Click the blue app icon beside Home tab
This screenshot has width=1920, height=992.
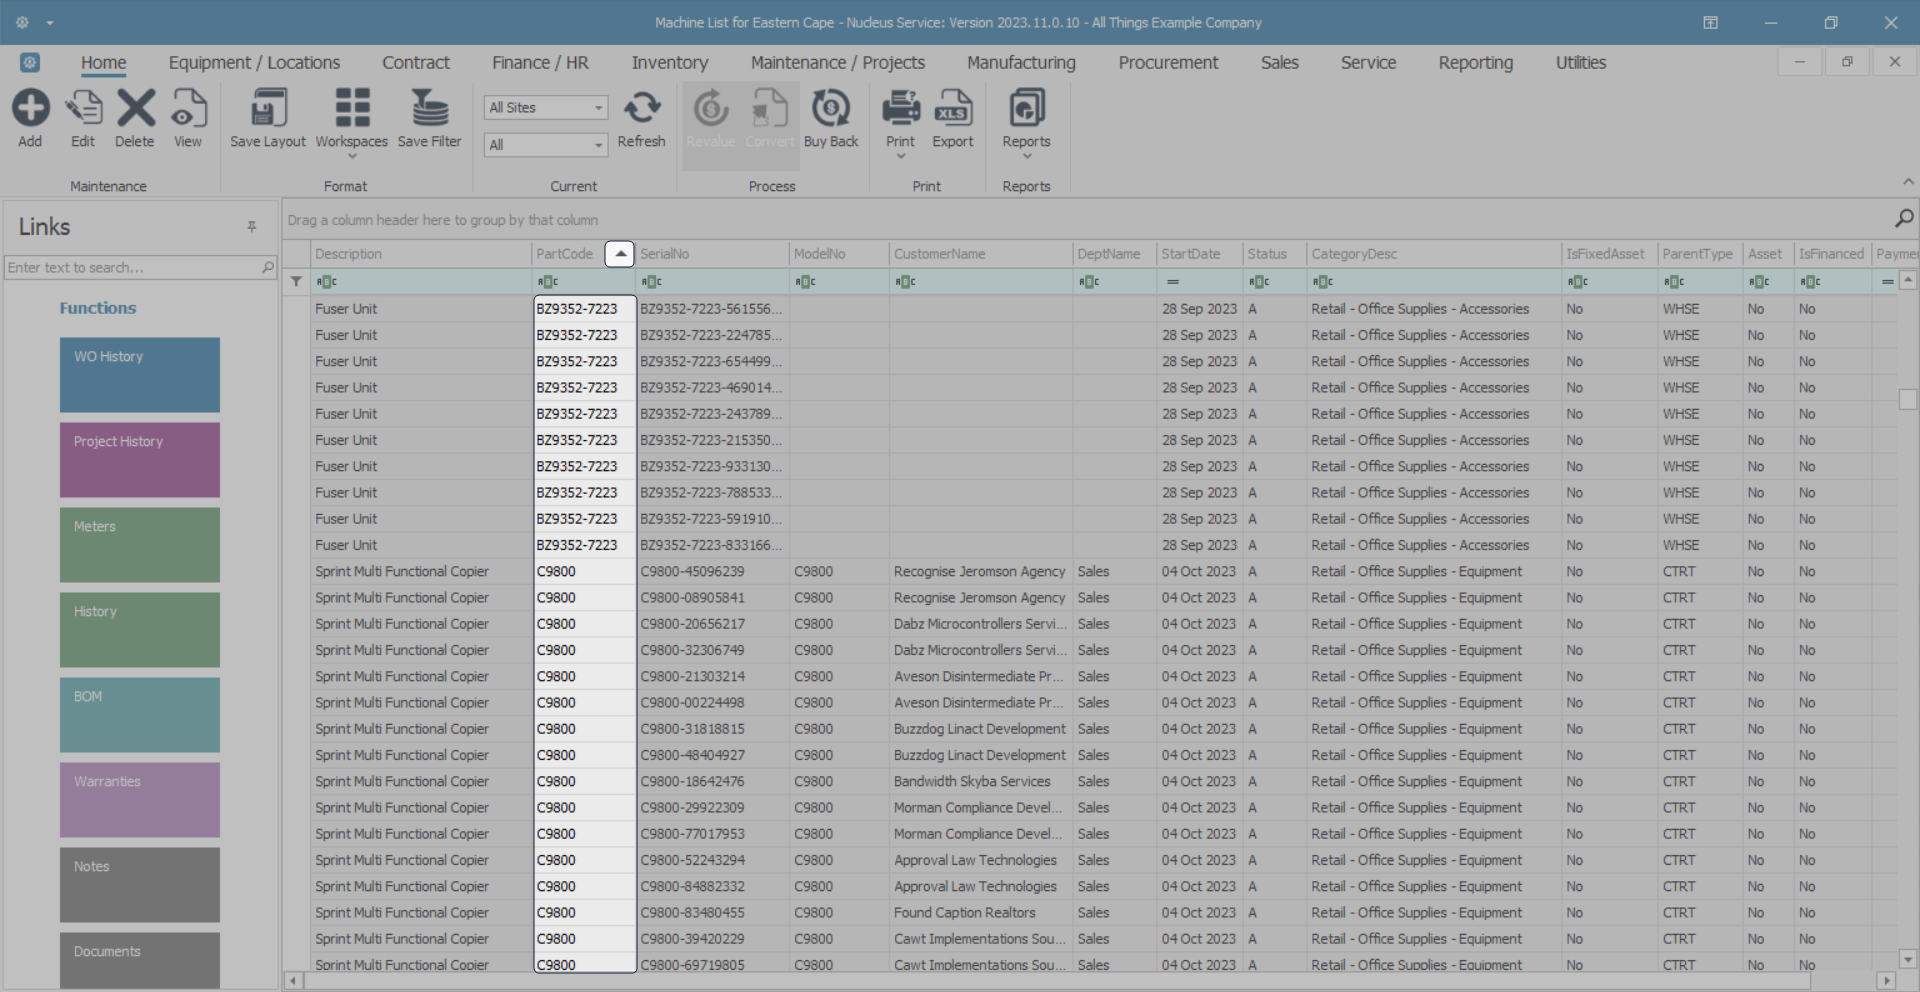(x=30, y=62)
